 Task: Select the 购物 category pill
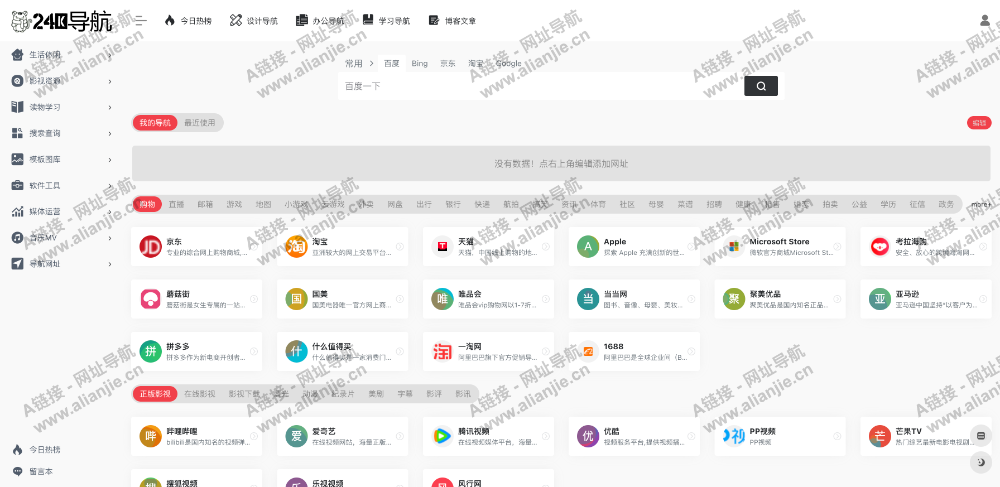147,204
